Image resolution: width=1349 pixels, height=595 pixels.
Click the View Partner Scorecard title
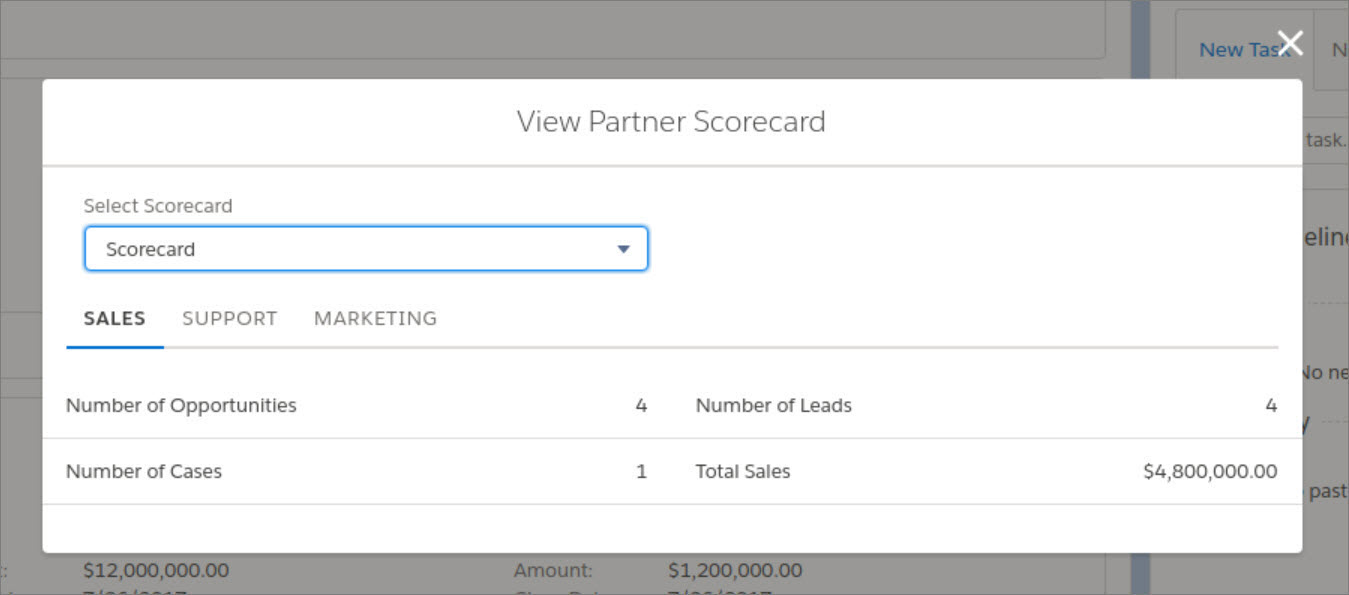[671, 121]
